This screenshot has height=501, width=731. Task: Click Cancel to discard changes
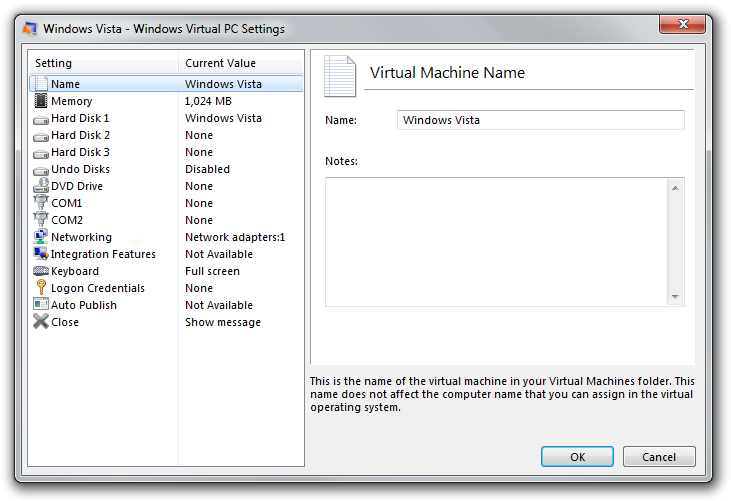click(659, 457)
